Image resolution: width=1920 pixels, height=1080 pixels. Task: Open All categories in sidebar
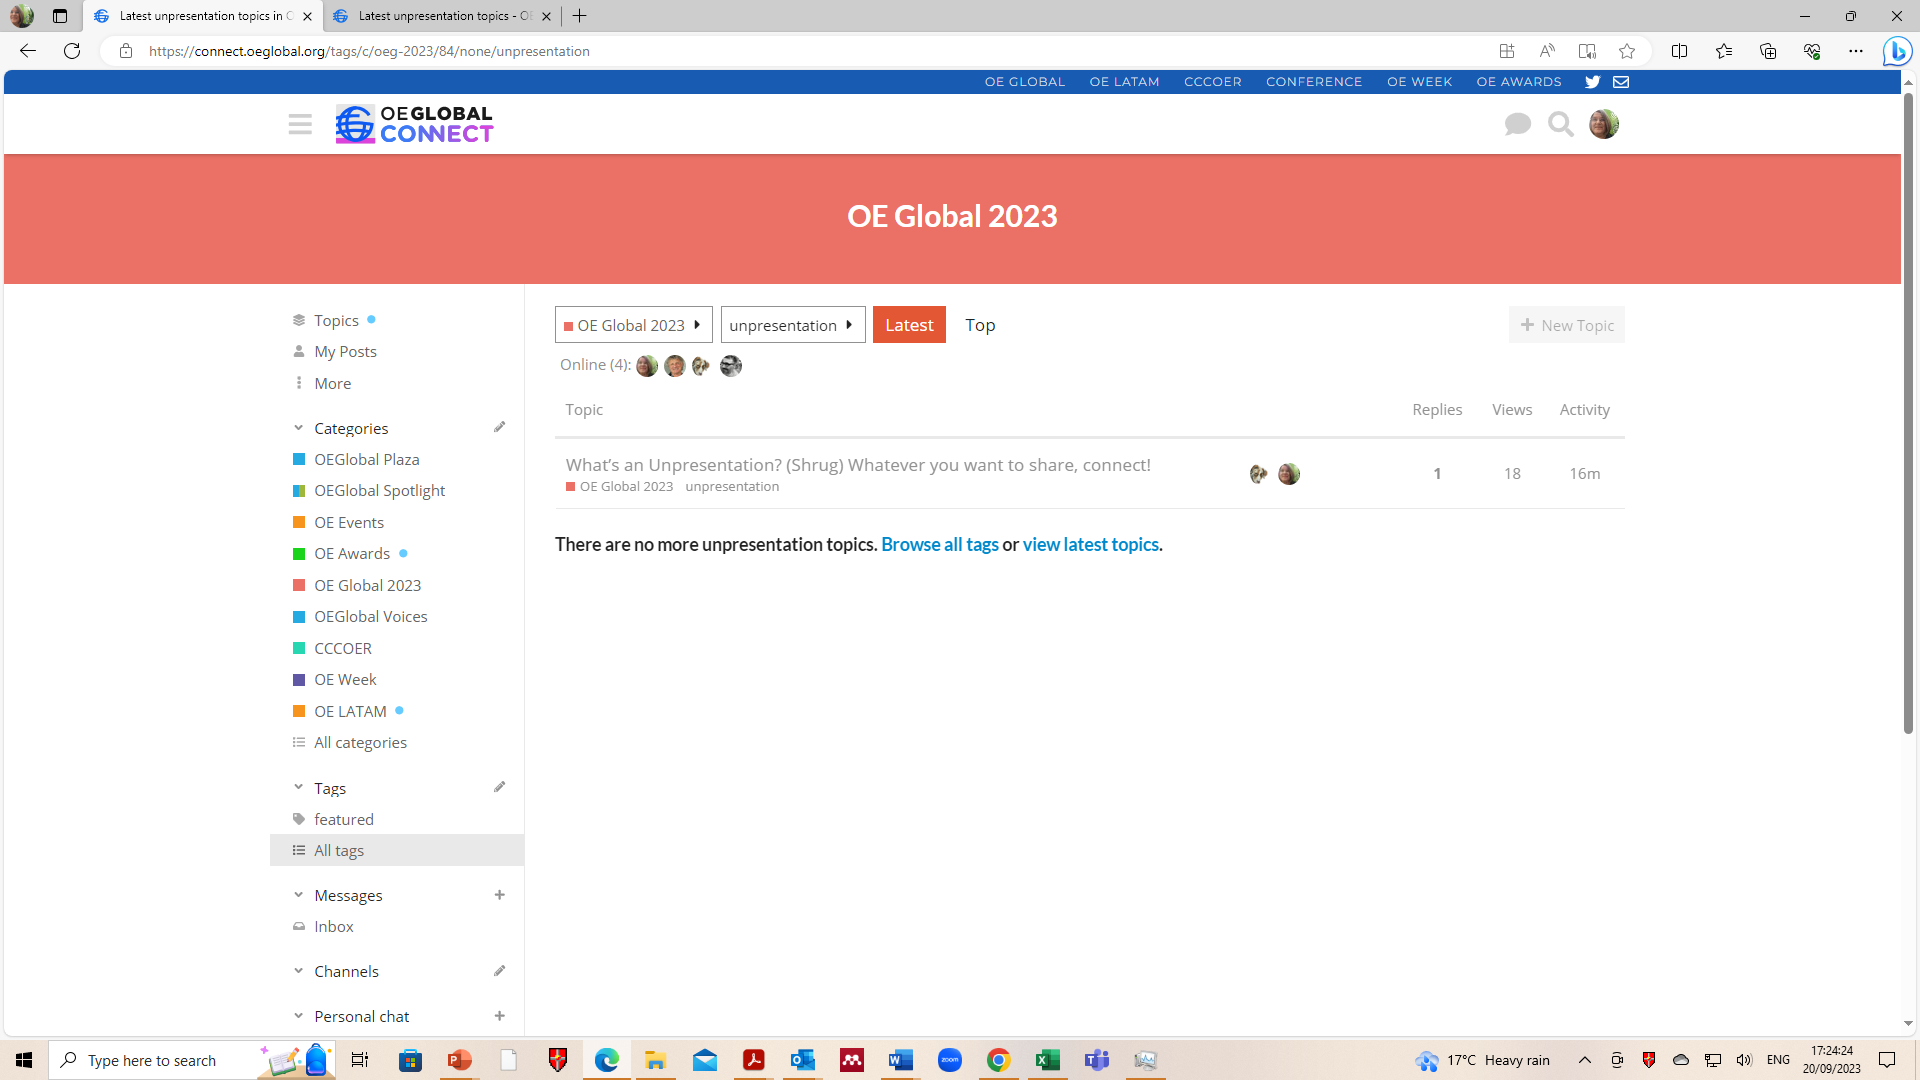360,743
